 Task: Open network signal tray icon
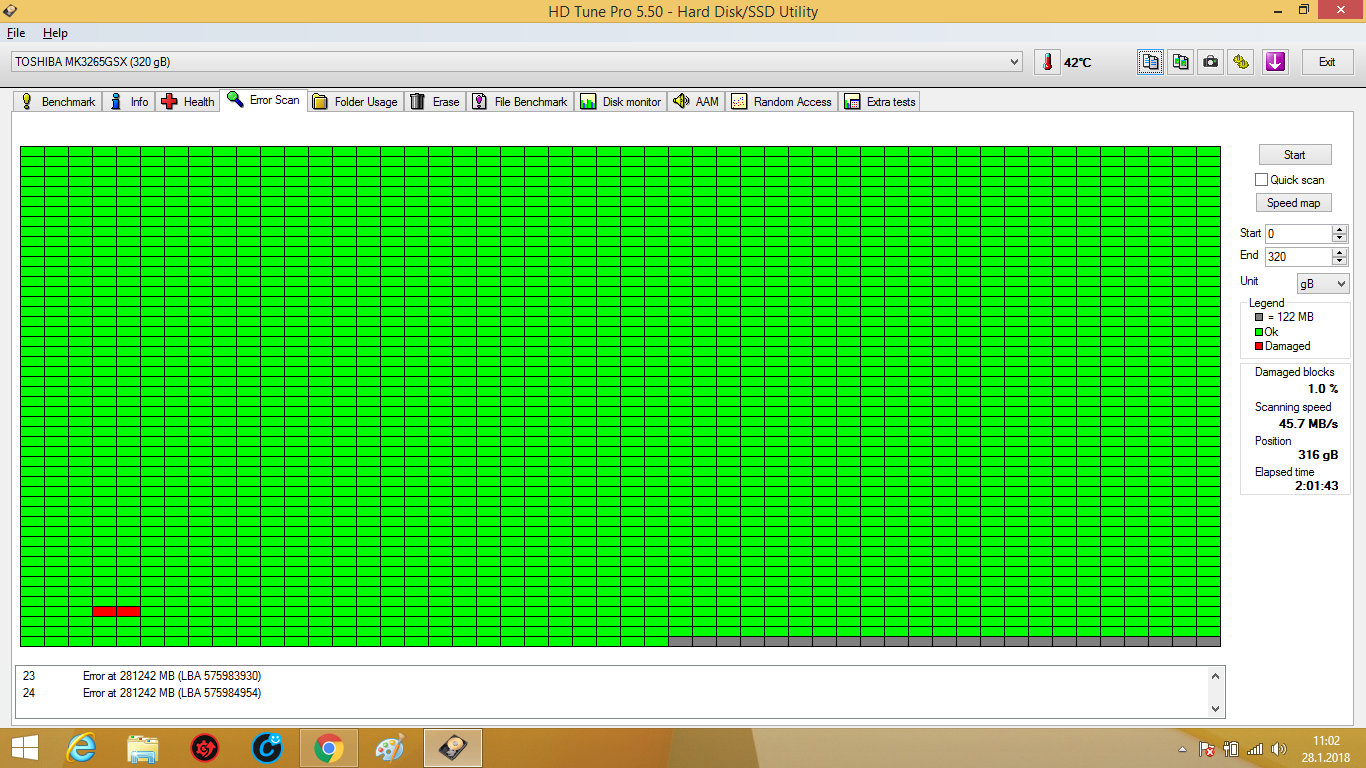click(x=1255, y=749)
